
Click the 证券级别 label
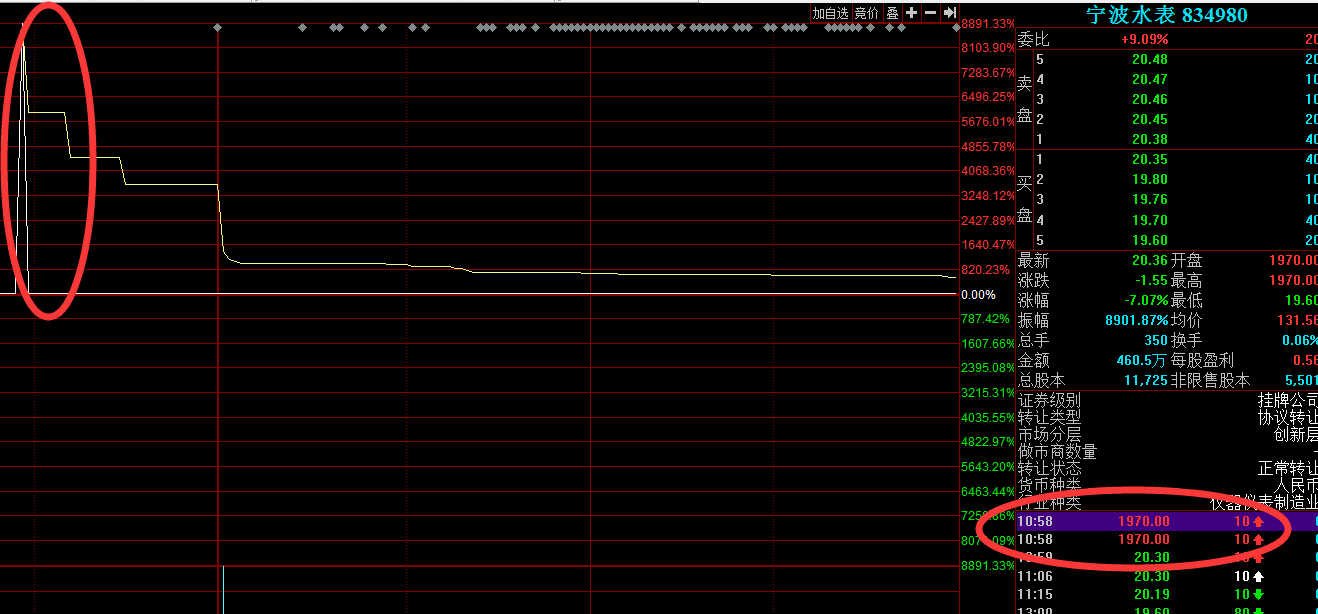pyautogui.click(x=1049, y=400)
